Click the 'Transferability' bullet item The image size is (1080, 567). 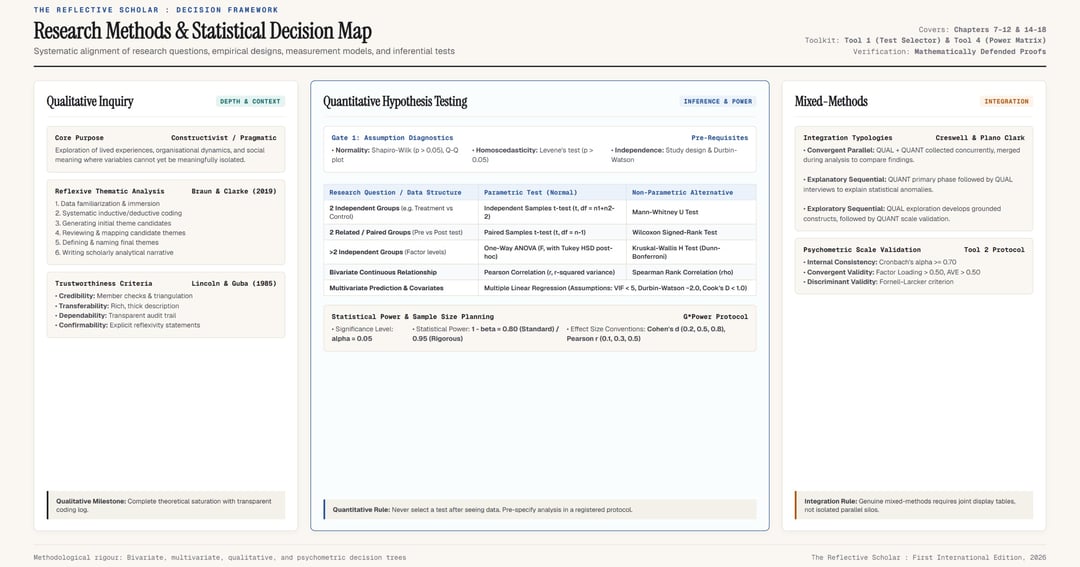117,306
